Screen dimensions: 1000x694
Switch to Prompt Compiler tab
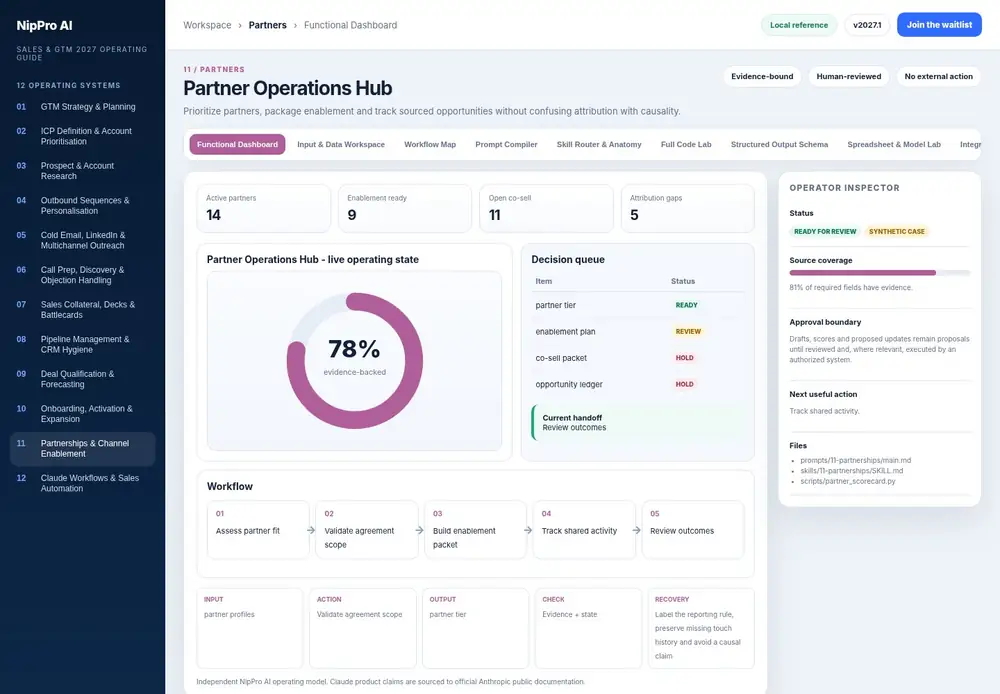(x=506, y=144)
